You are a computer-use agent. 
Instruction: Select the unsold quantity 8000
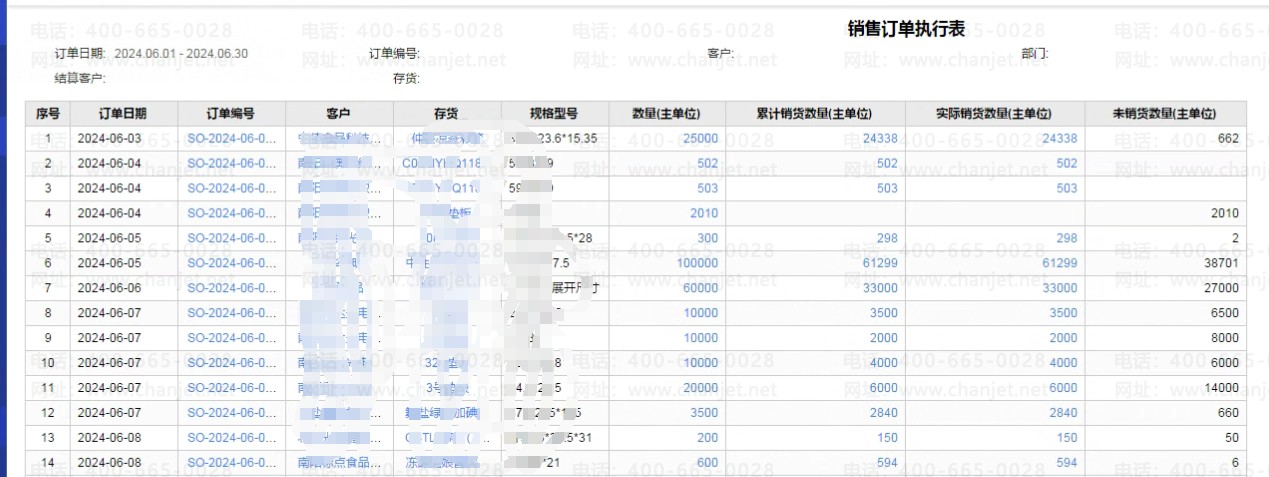point(1224,338)
